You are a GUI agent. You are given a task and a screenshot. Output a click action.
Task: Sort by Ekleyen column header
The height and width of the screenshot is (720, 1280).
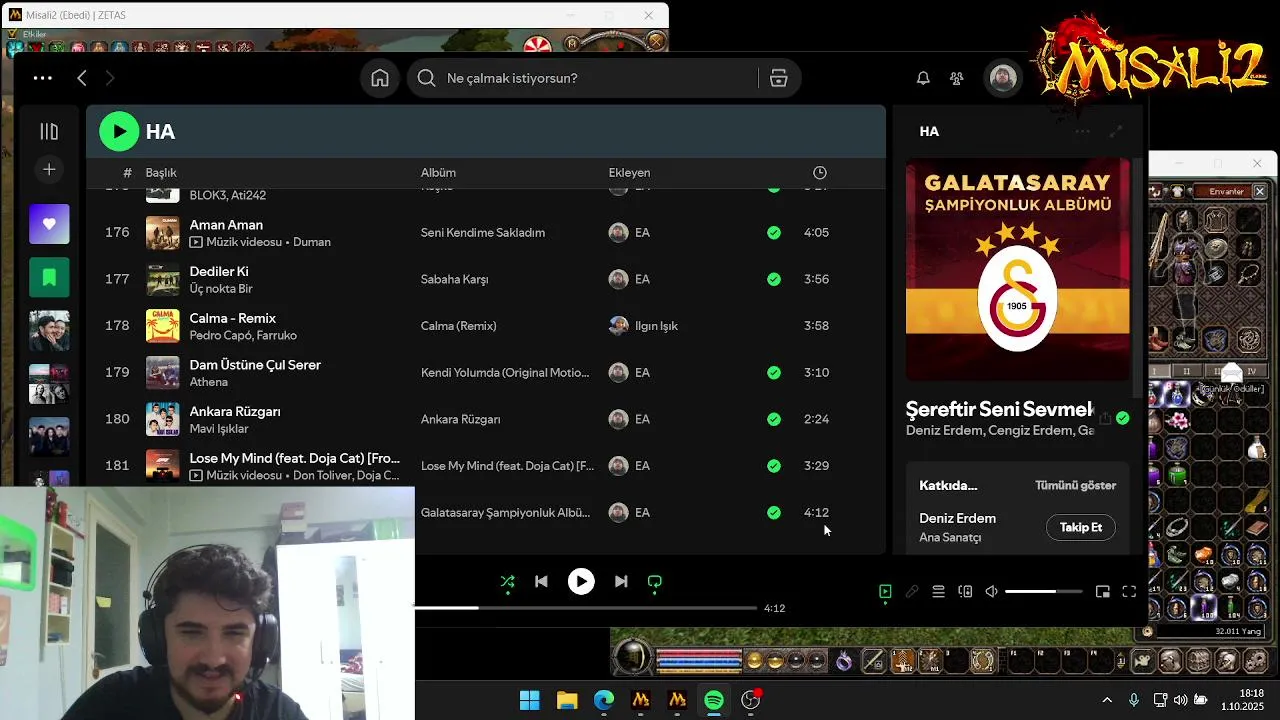pos(629,172)
